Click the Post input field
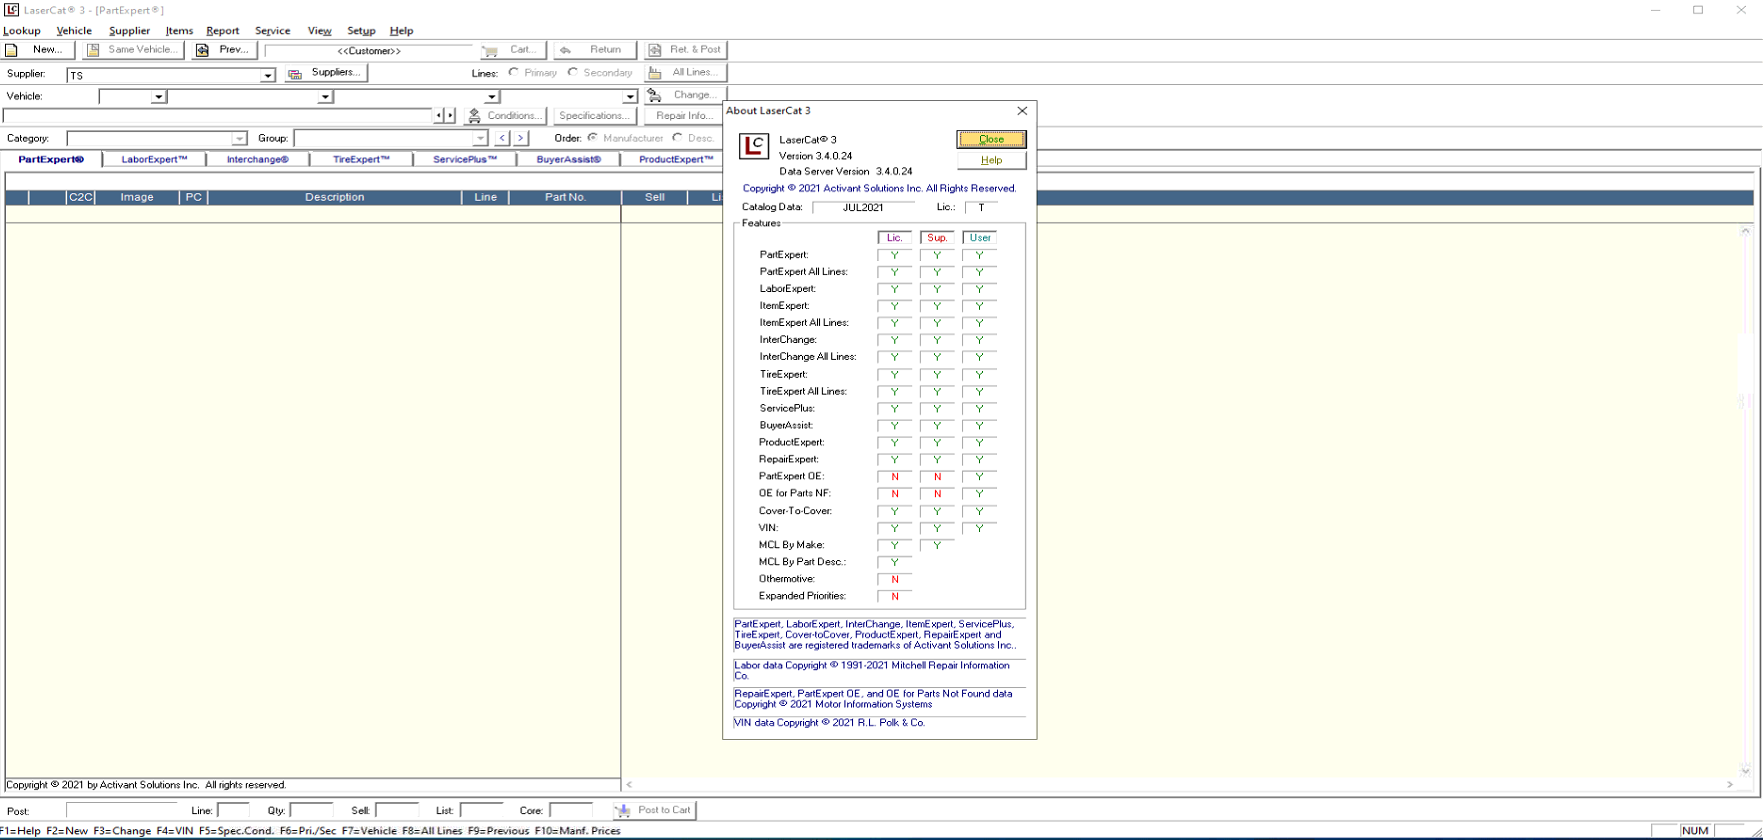Viewport: 1763px width, 840px height. click(123, 811)
